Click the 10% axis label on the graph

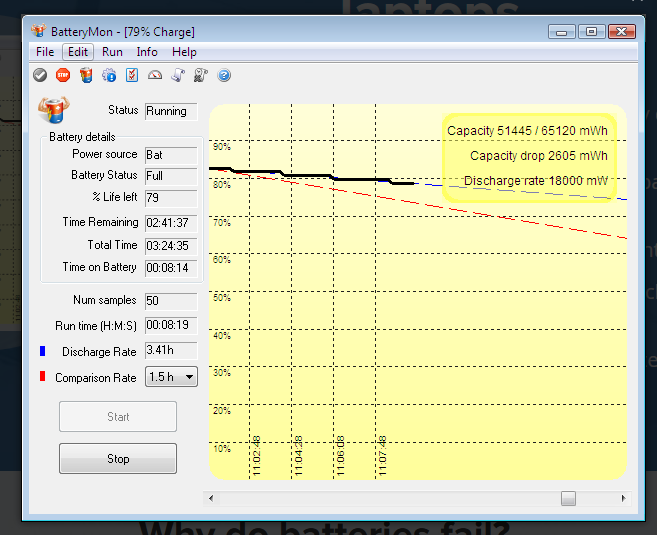point(222,449)
